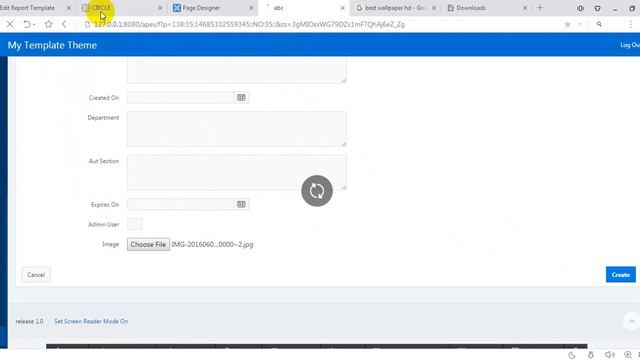Image resolution: width=640 pixels, height=360 pixels.
Task: Open the star bookmarks icon in toolbar
Action: pyautogui.click(x=49, y=24)
